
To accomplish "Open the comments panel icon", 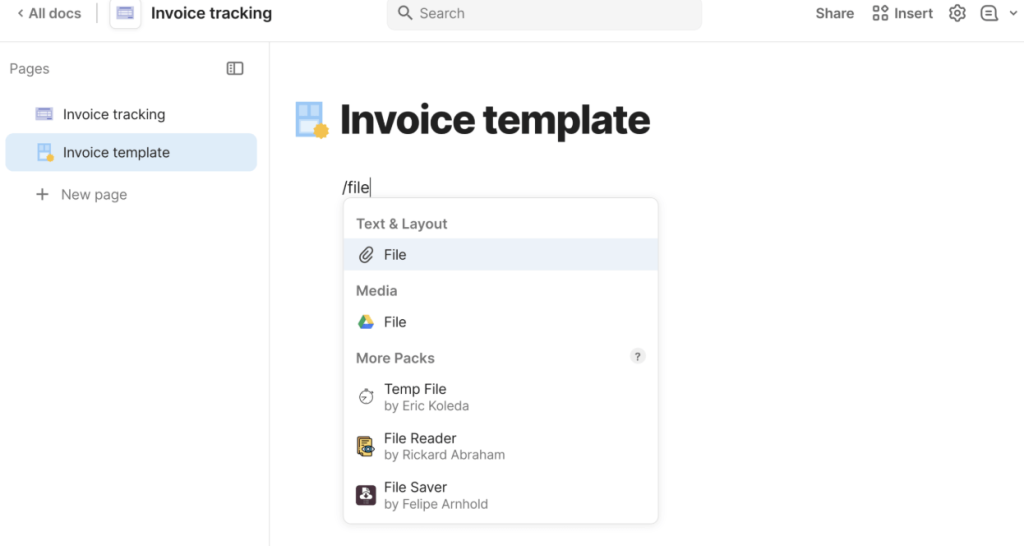I will coord(989,13).
